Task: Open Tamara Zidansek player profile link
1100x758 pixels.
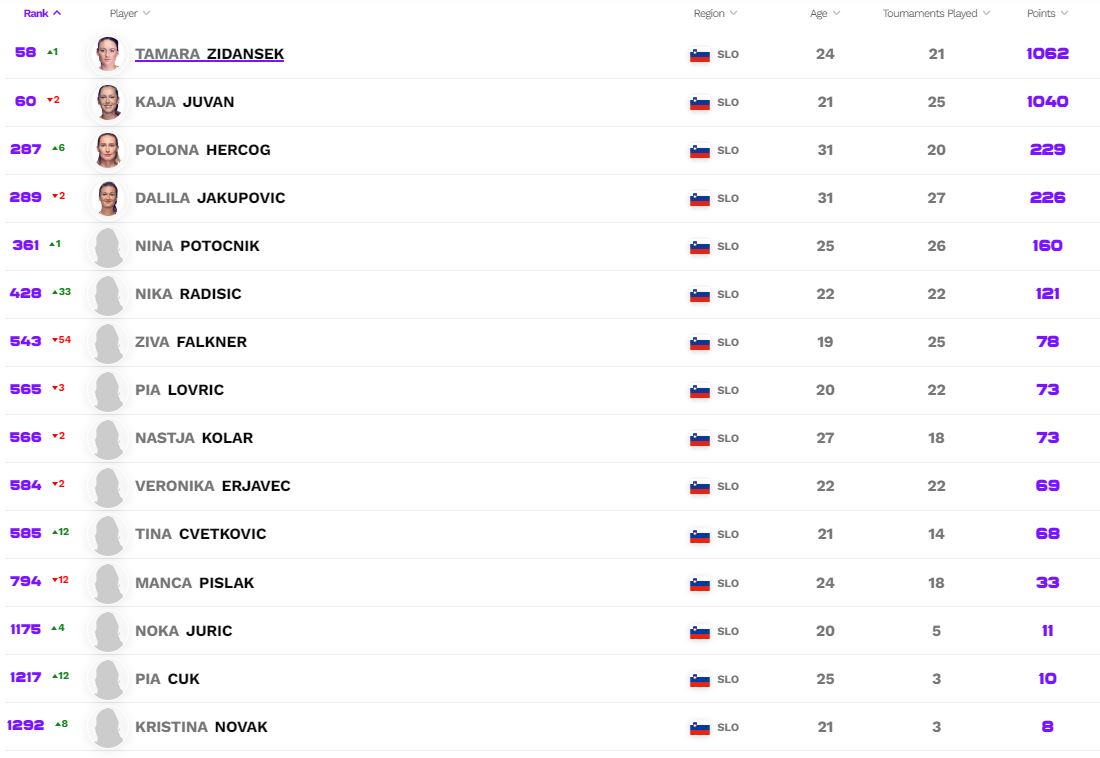Action: (x=209, y=54)
